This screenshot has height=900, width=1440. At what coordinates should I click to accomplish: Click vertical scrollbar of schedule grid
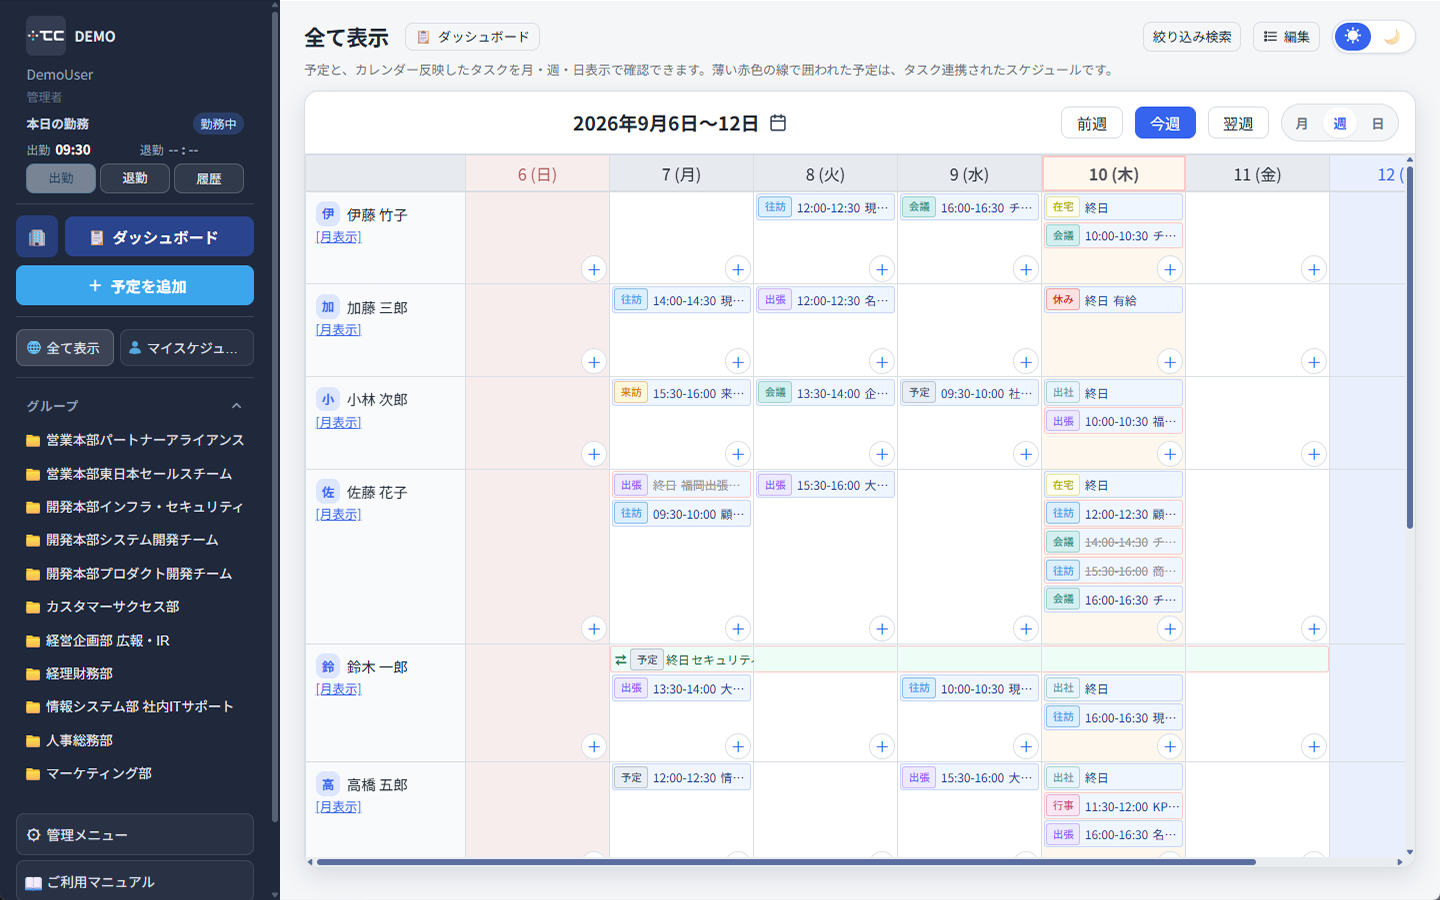tap(1410, 345)
